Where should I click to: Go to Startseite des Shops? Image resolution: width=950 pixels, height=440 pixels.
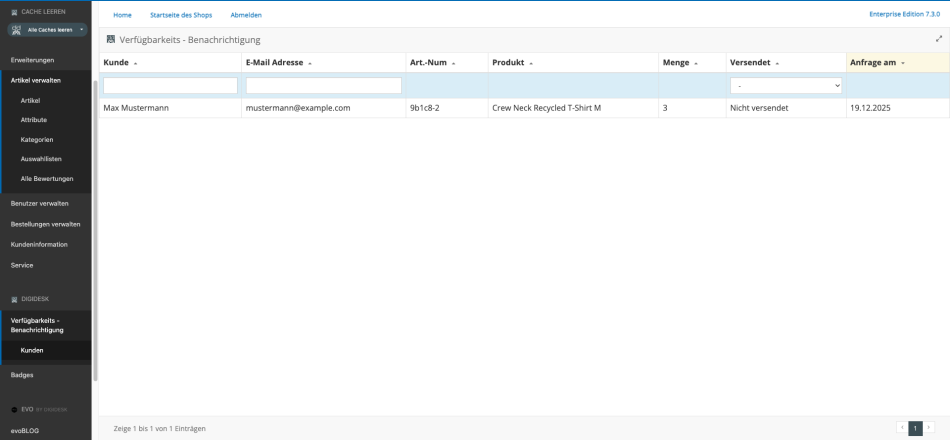click(x=180, y=15)
